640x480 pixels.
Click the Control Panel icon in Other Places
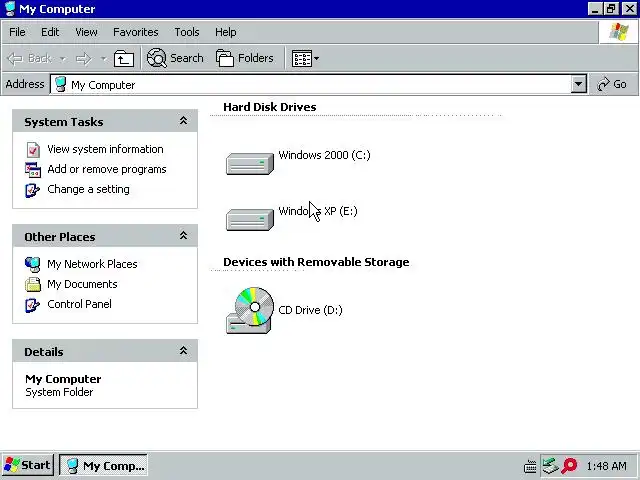point(32,304)
